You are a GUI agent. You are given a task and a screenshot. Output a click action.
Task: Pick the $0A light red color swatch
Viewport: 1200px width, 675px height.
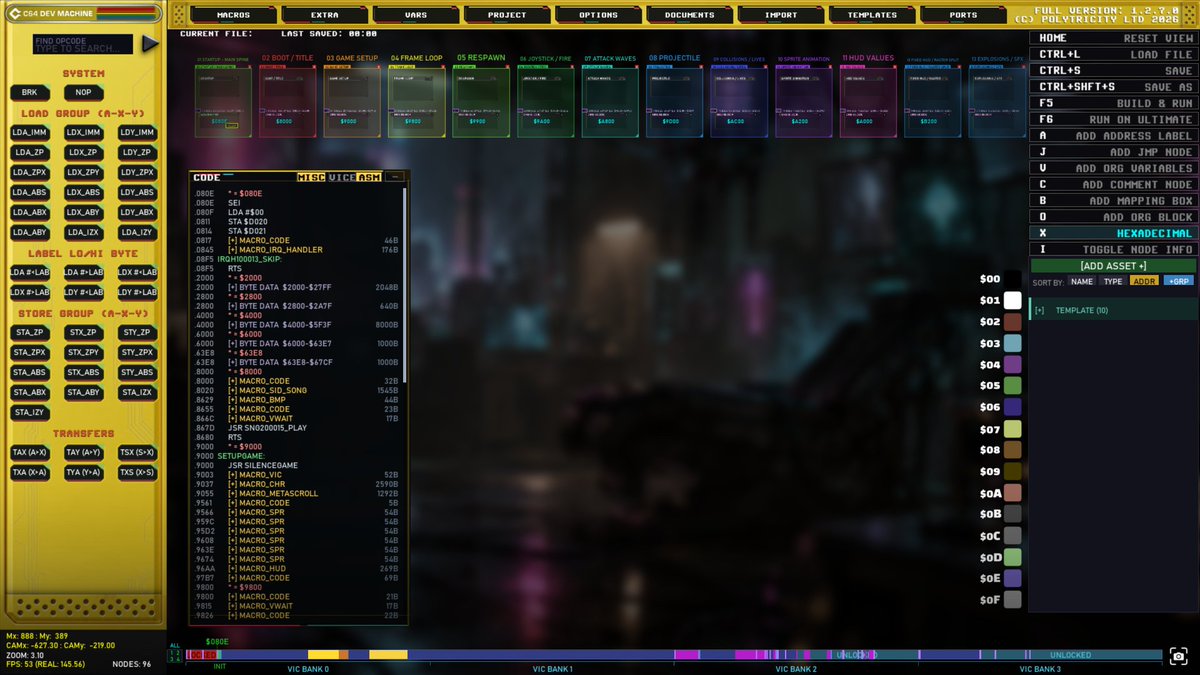pos(1013,493)
